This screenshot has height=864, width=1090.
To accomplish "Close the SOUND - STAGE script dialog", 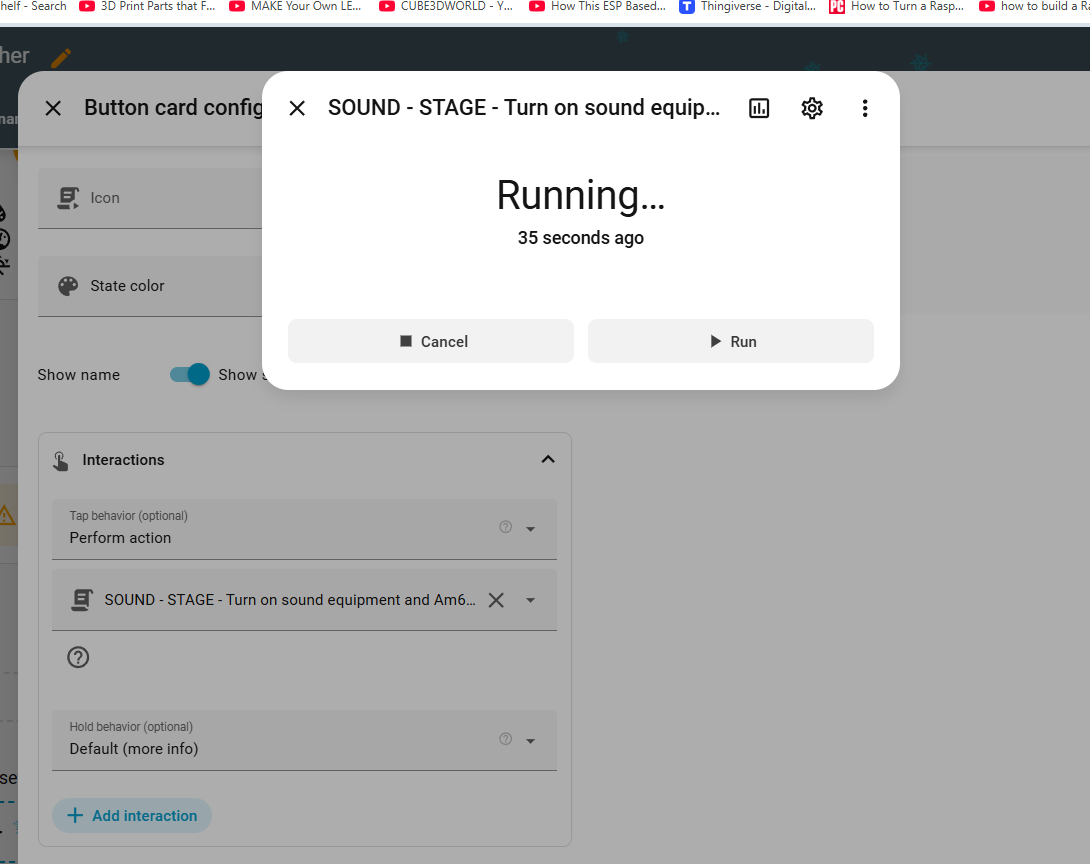I will 297,108.
